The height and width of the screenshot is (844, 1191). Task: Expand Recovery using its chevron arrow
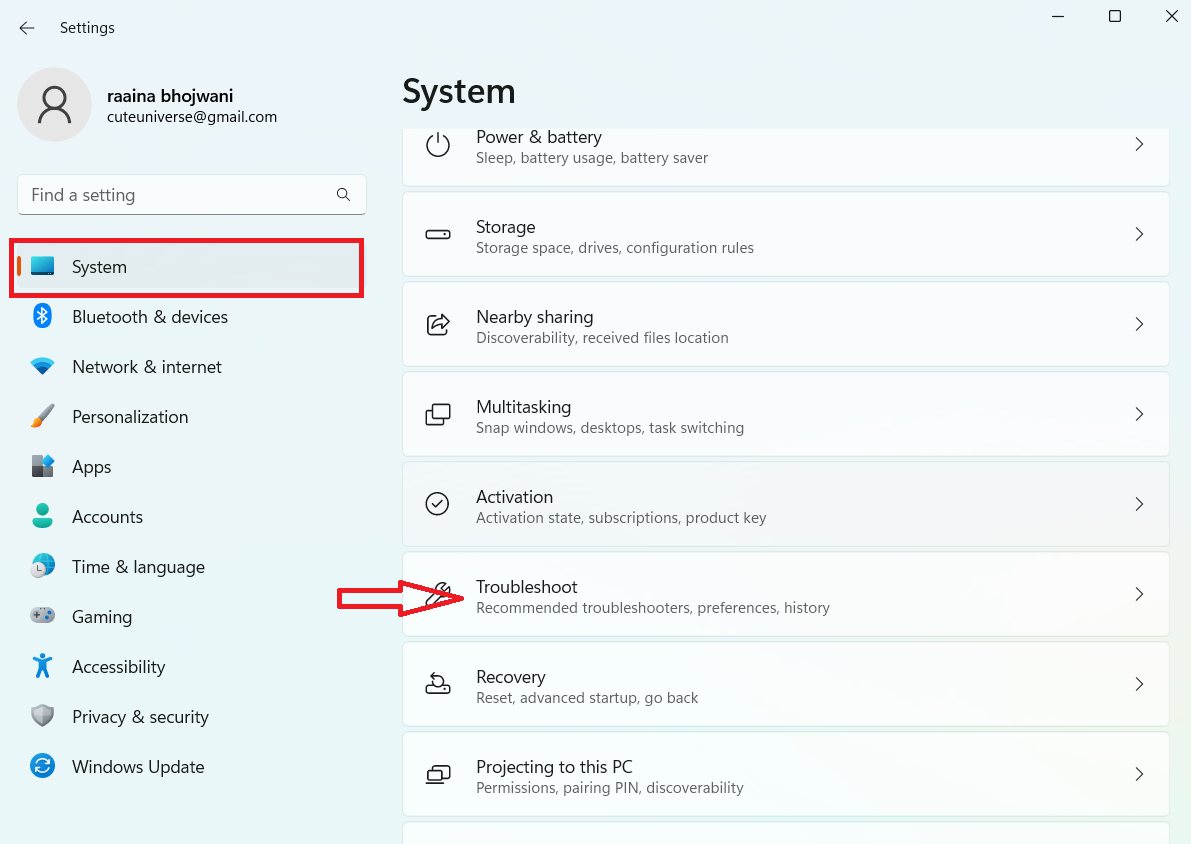pos(1139,684)
